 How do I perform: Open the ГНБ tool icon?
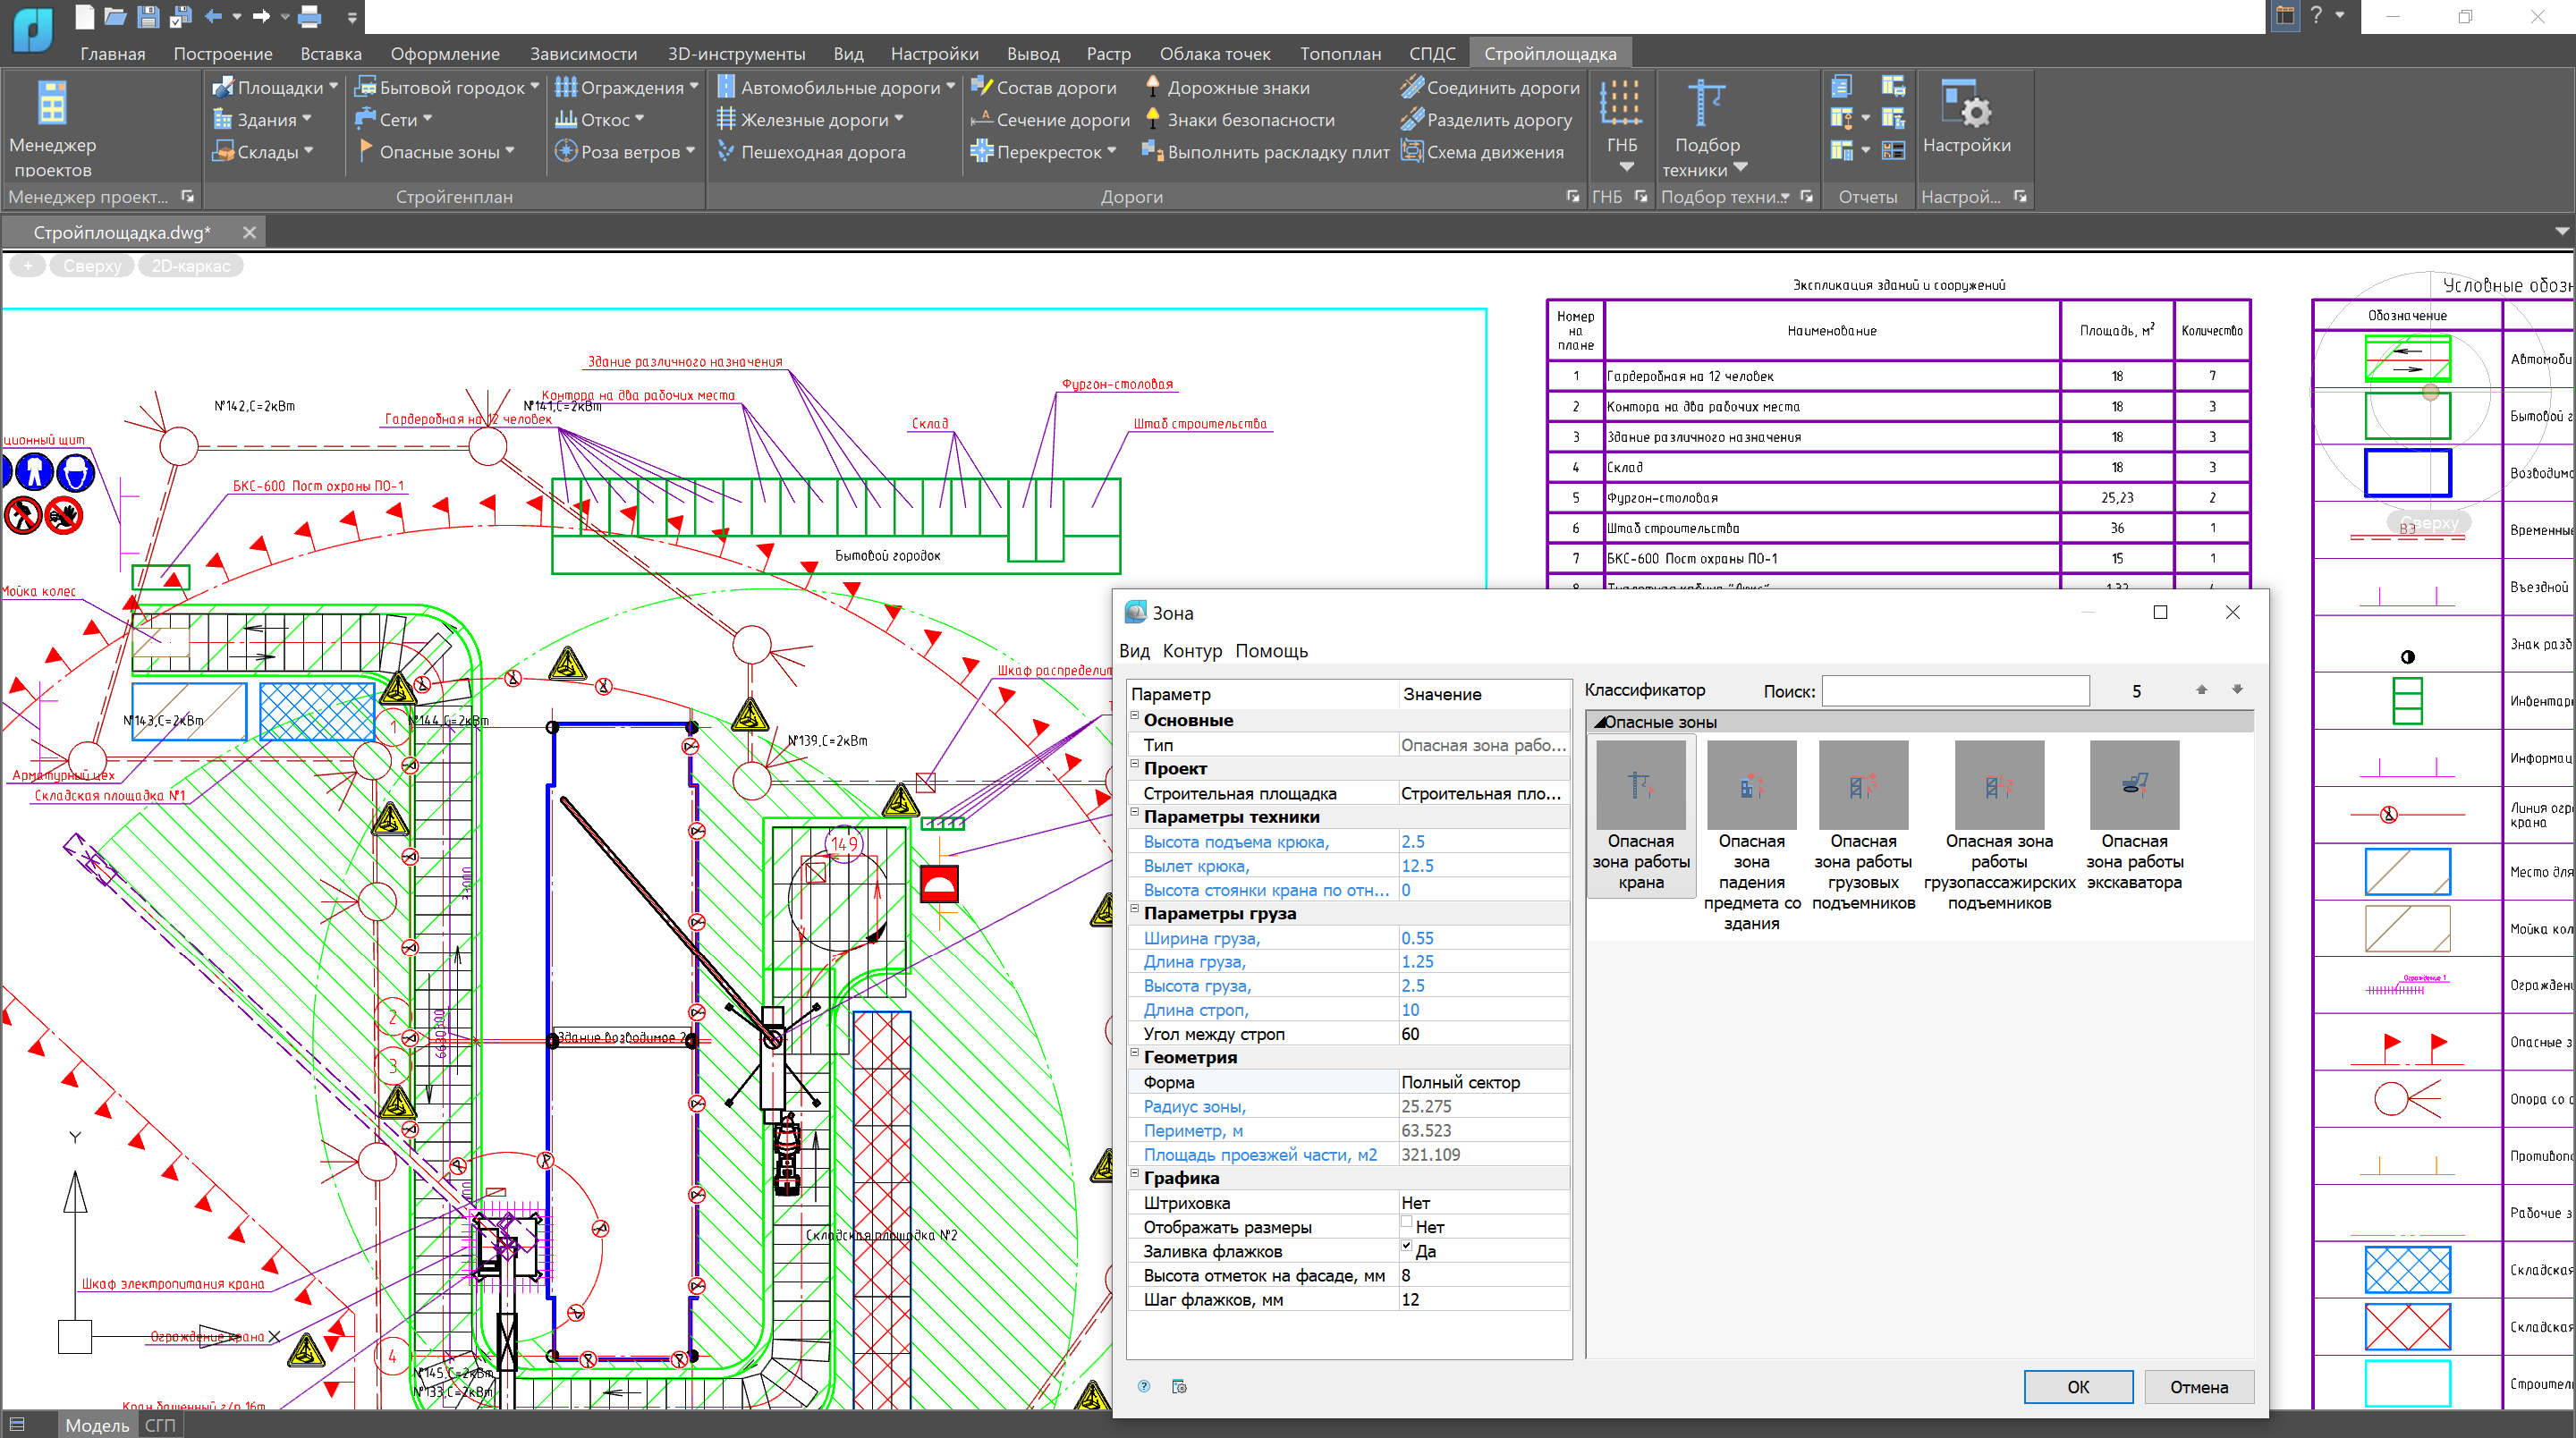1620,104
